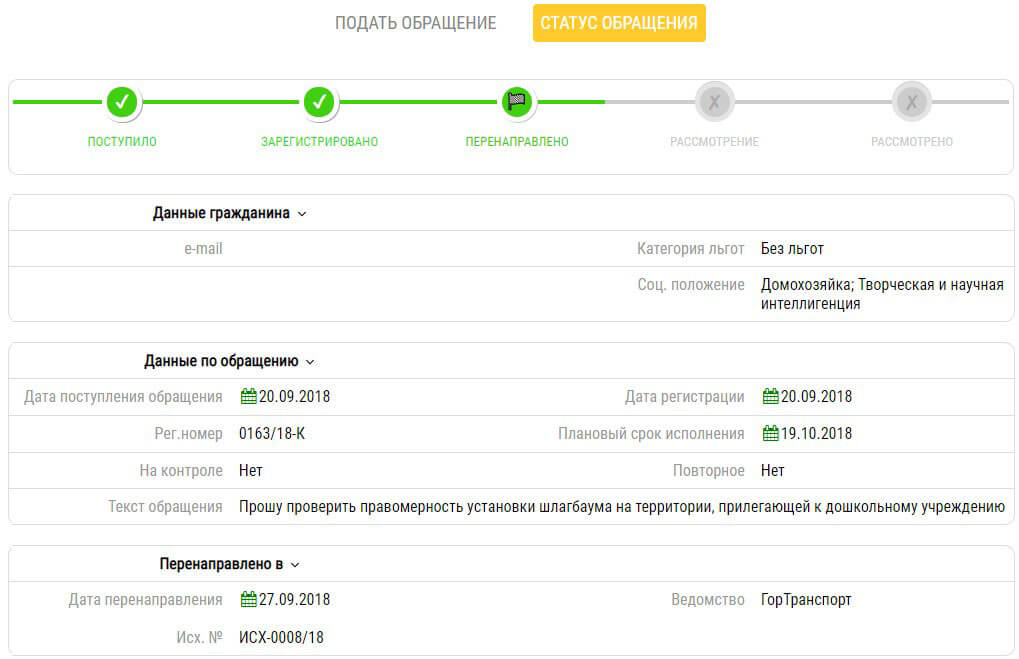This screenshot has width=1019, height=659.
Task: Click the gray Рассмотрено step icon
Action: click(912, 101)
